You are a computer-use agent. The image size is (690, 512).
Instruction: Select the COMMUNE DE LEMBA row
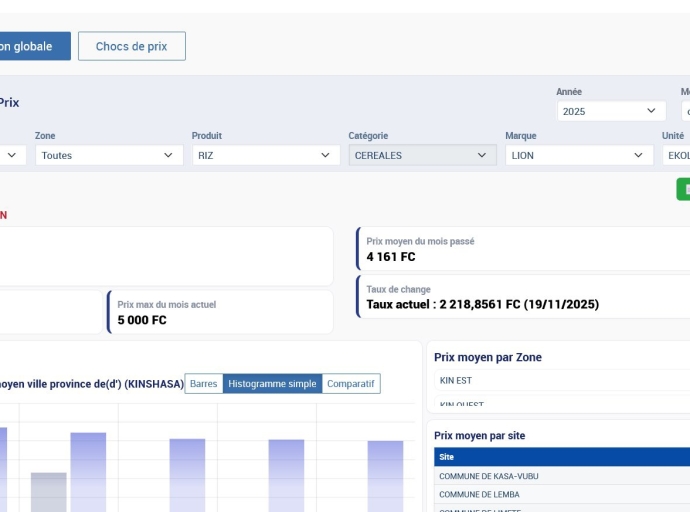coord(561,494)
